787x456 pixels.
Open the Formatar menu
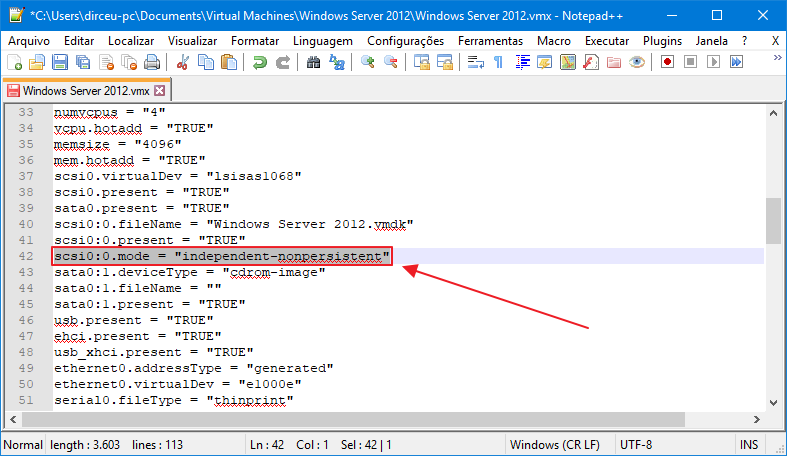pos(255,41)
